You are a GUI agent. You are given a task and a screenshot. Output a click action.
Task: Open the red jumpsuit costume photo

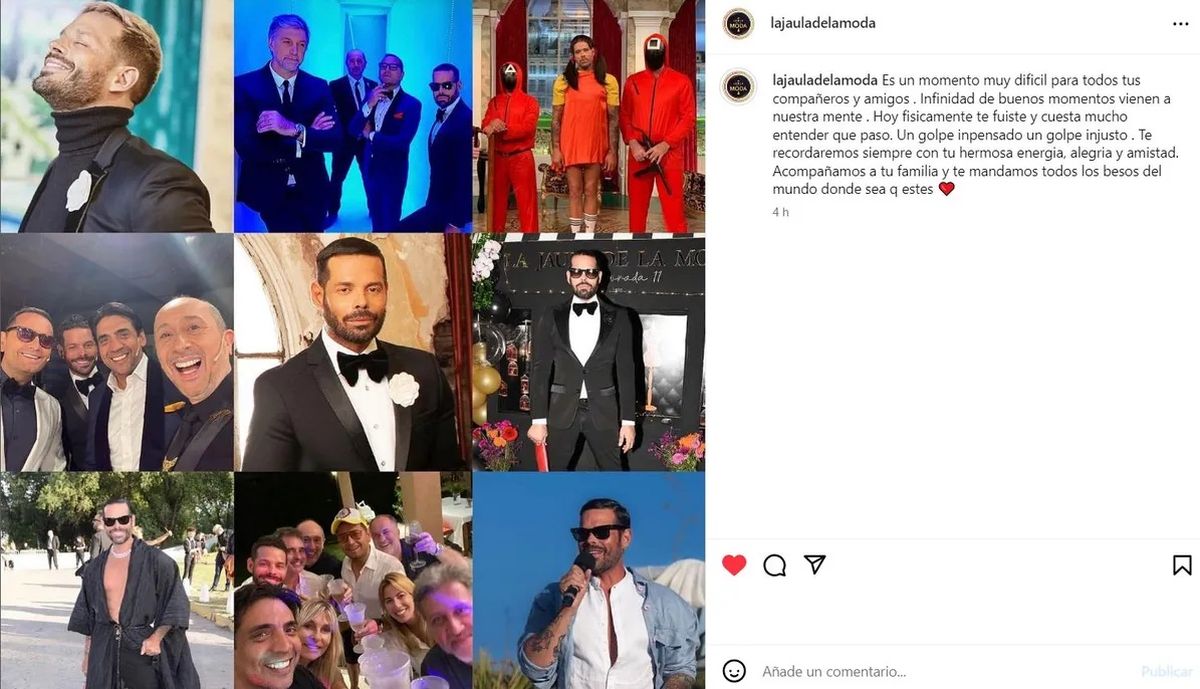[589, 116]
